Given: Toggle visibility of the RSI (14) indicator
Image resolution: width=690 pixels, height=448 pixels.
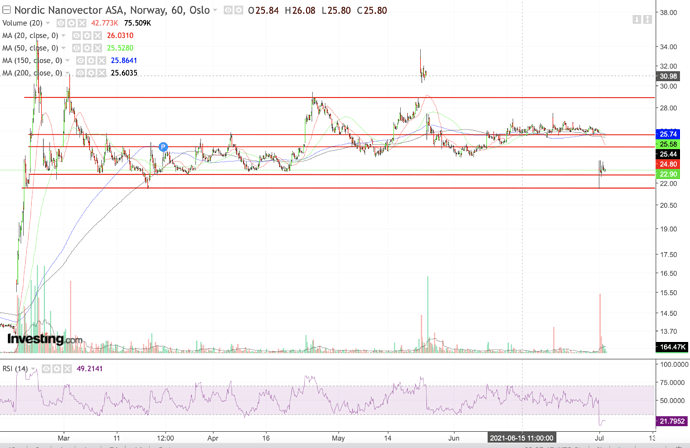Looking at the screenshot, I should (46, 369).
